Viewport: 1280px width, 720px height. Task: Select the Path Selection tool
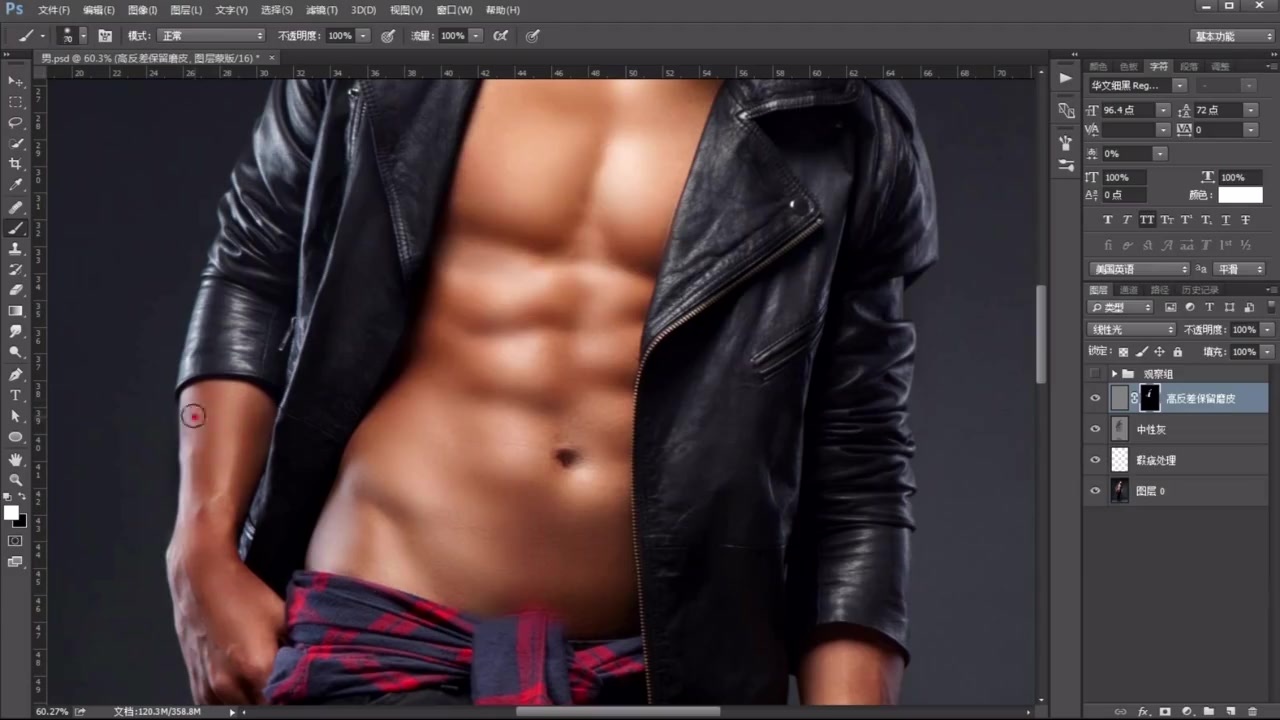[x=16, y=416]
